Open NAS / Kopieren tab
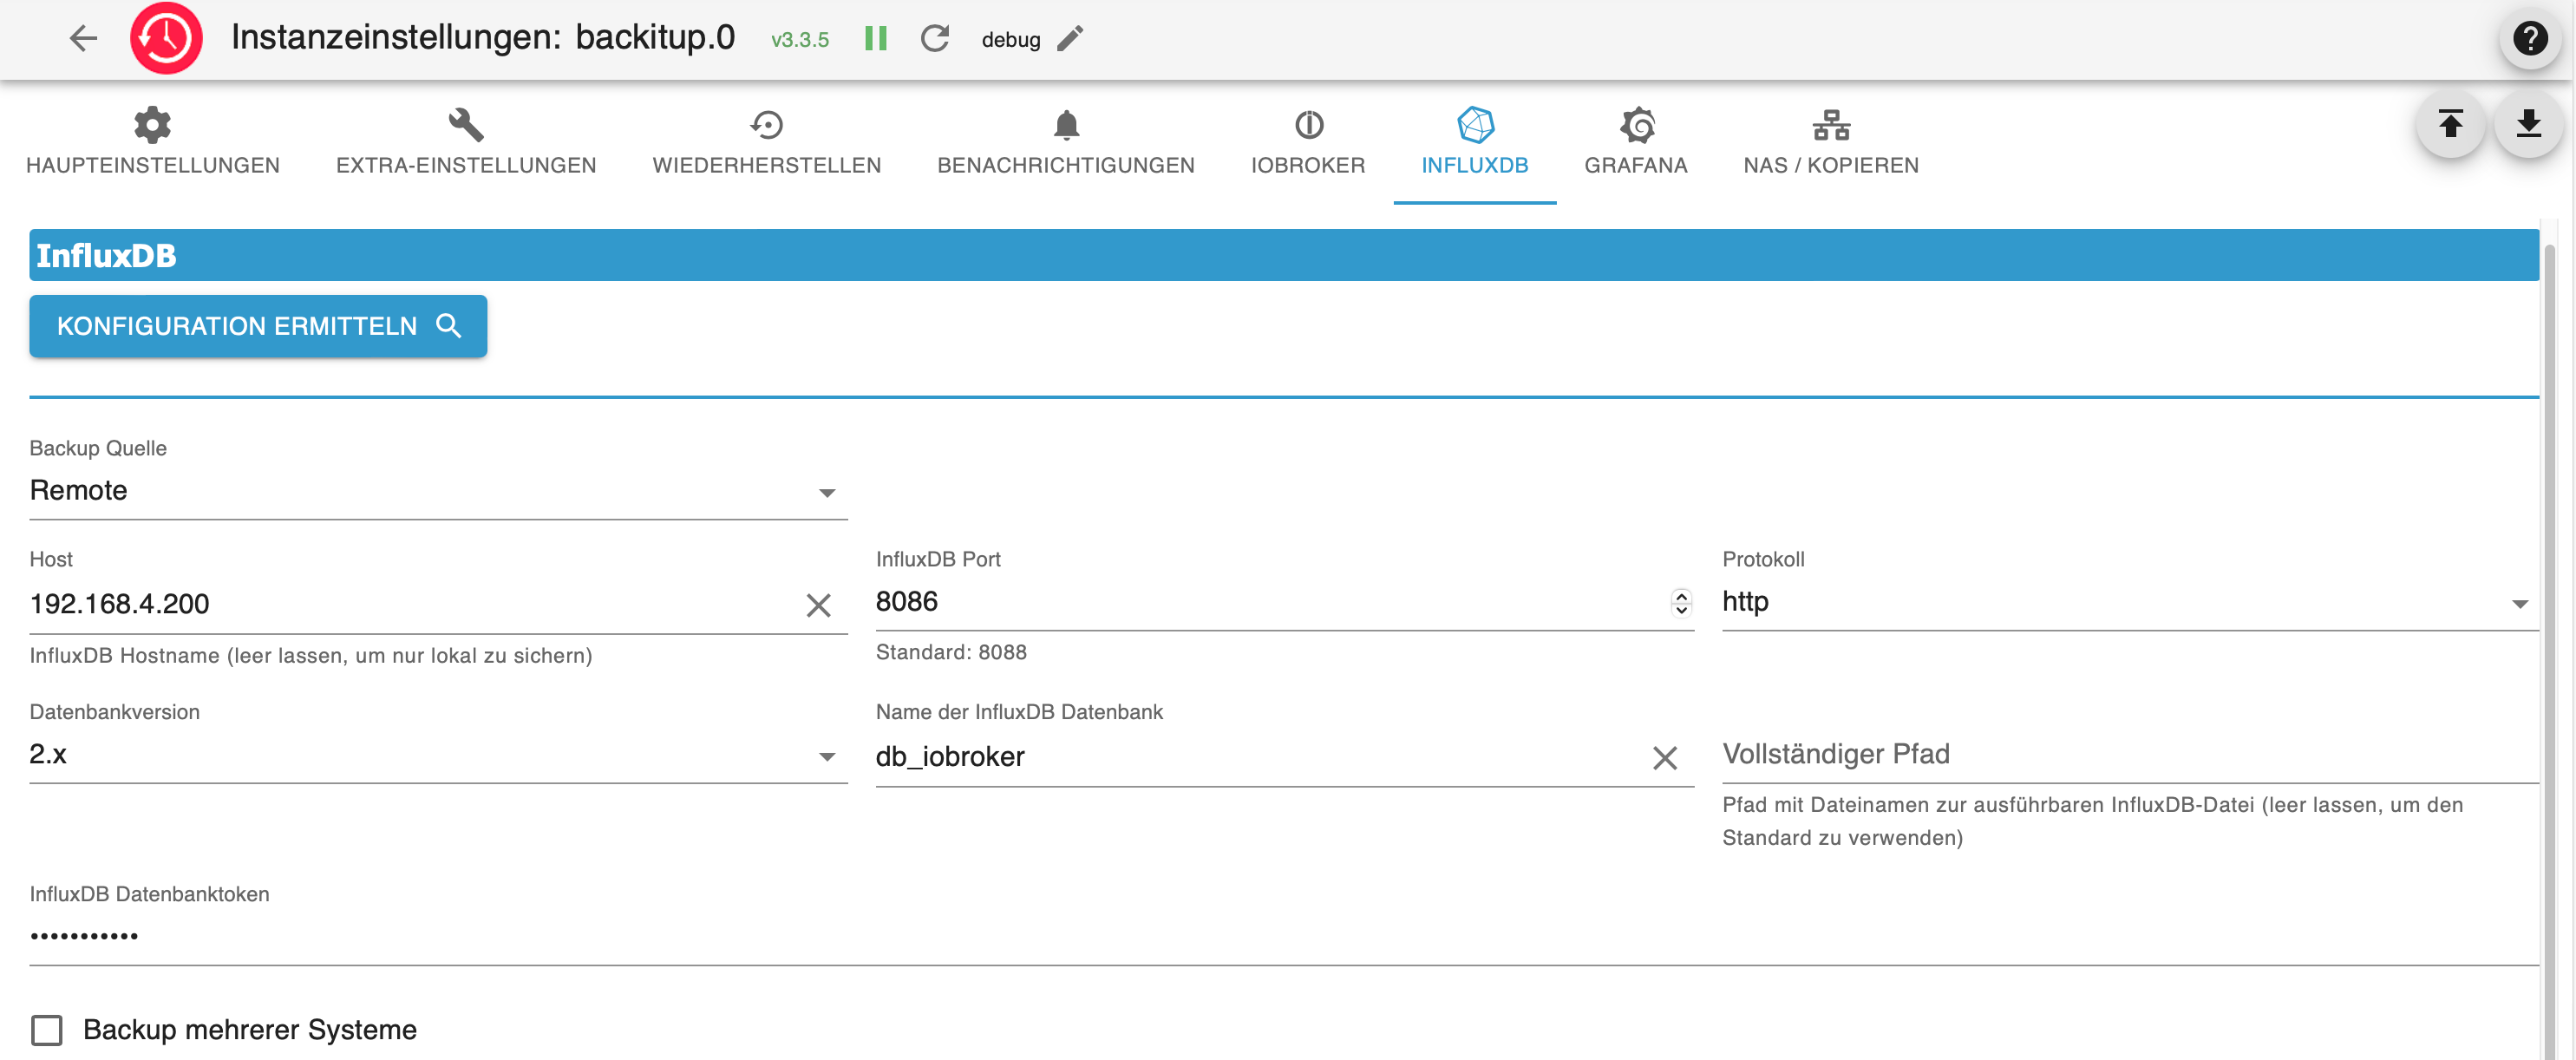 [1830, 143]
